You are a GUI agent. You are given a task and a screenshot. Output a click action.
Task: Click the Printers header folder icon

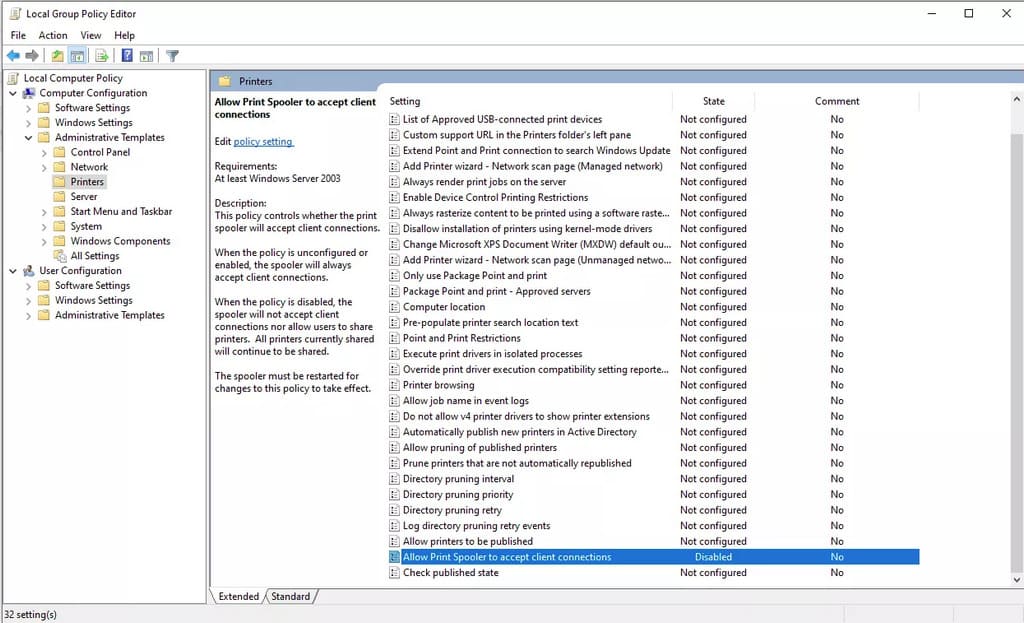click(x=225, y=82)
